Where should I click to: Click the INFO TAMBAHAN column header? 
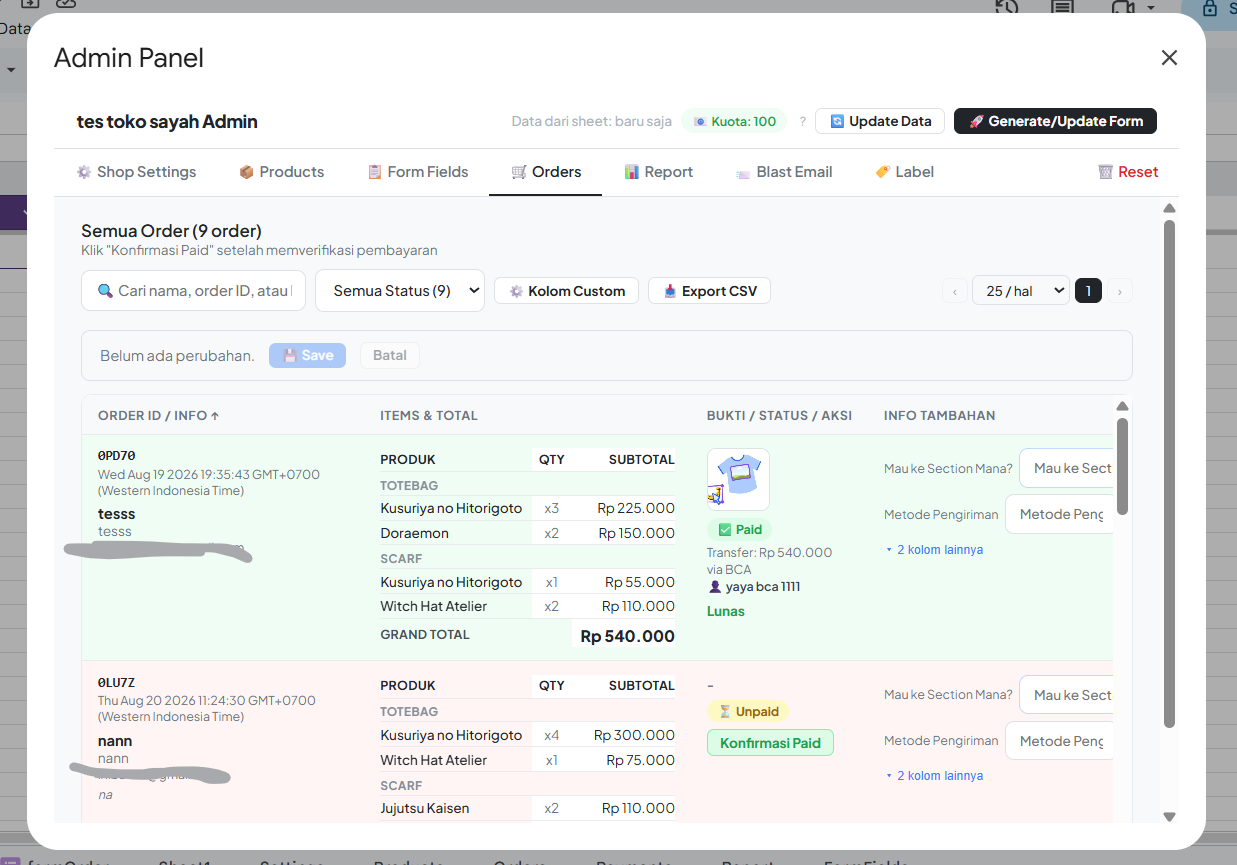[x=939, y=415]
